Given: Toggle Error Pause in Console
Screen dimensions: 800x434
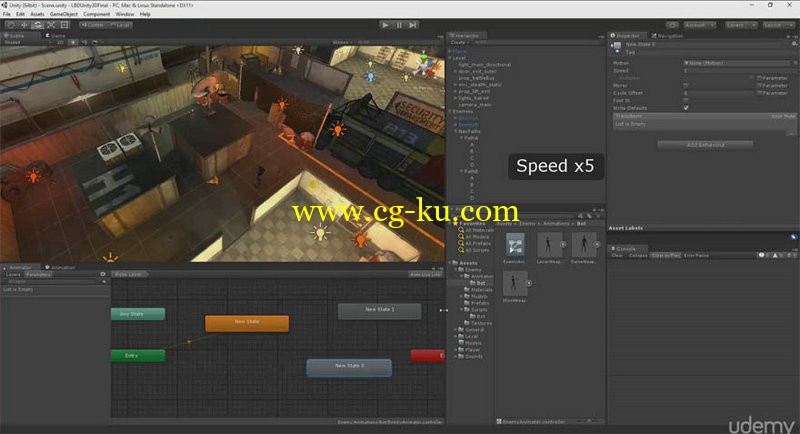Looking at the screenshot, I should coord(696,255).
